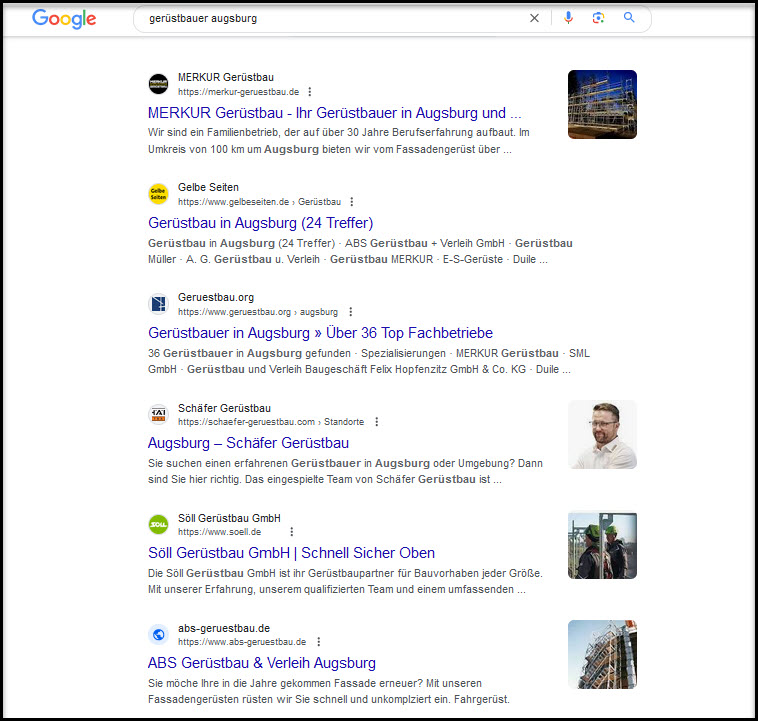Open more options for soell.de result
Viewport: 758px width, 721px height.
pyautogui.click(x=292, y=532)
